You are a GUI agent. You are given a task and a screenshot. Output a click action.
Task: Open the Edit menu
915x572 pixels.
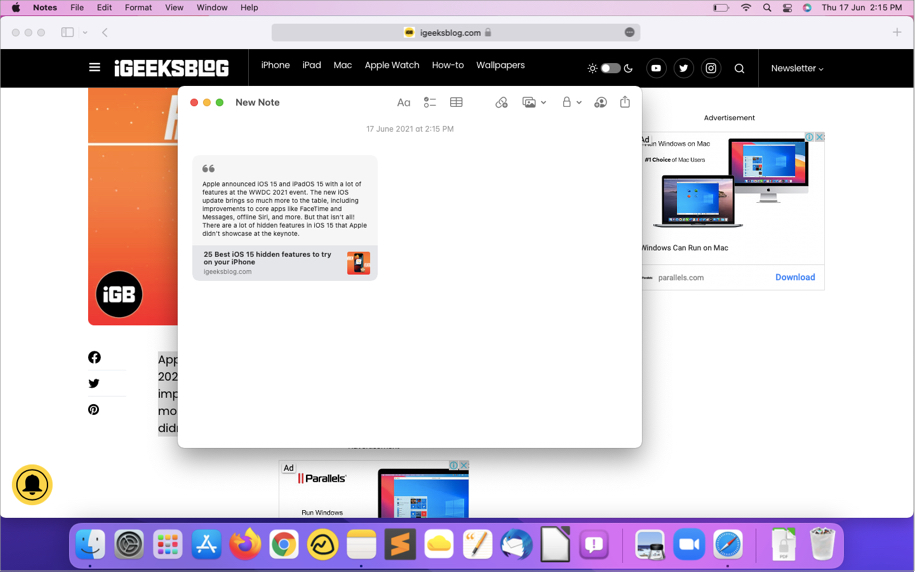pyautogui.click(x=104, y=8)
